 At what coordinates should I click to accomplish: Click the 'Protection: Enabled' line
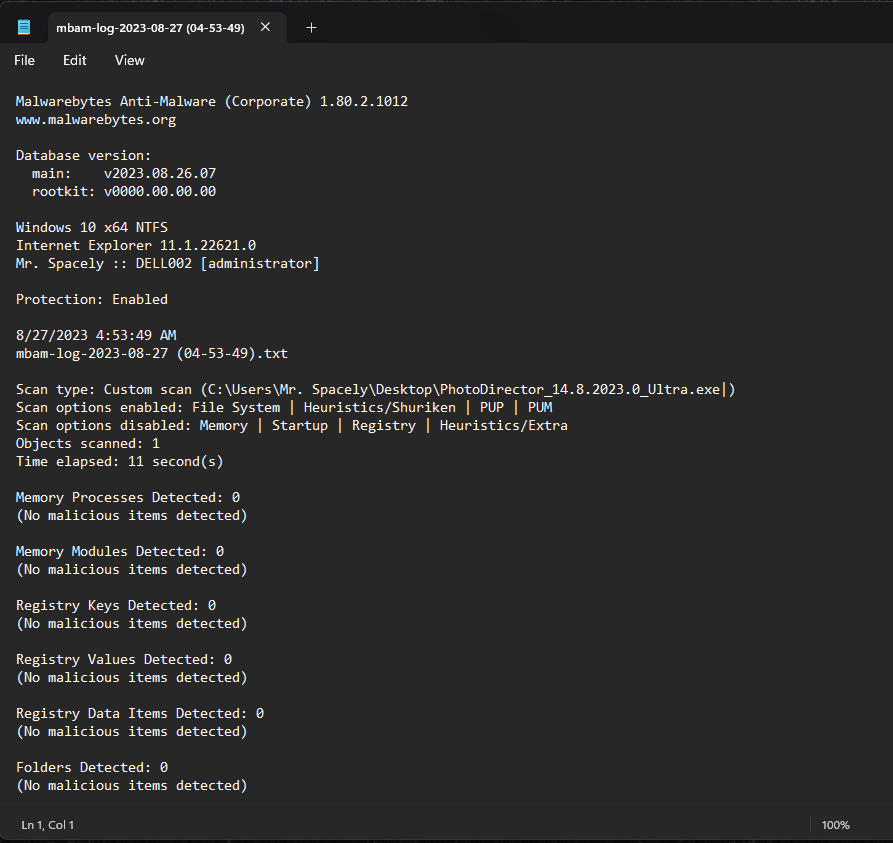pos(92,300)
